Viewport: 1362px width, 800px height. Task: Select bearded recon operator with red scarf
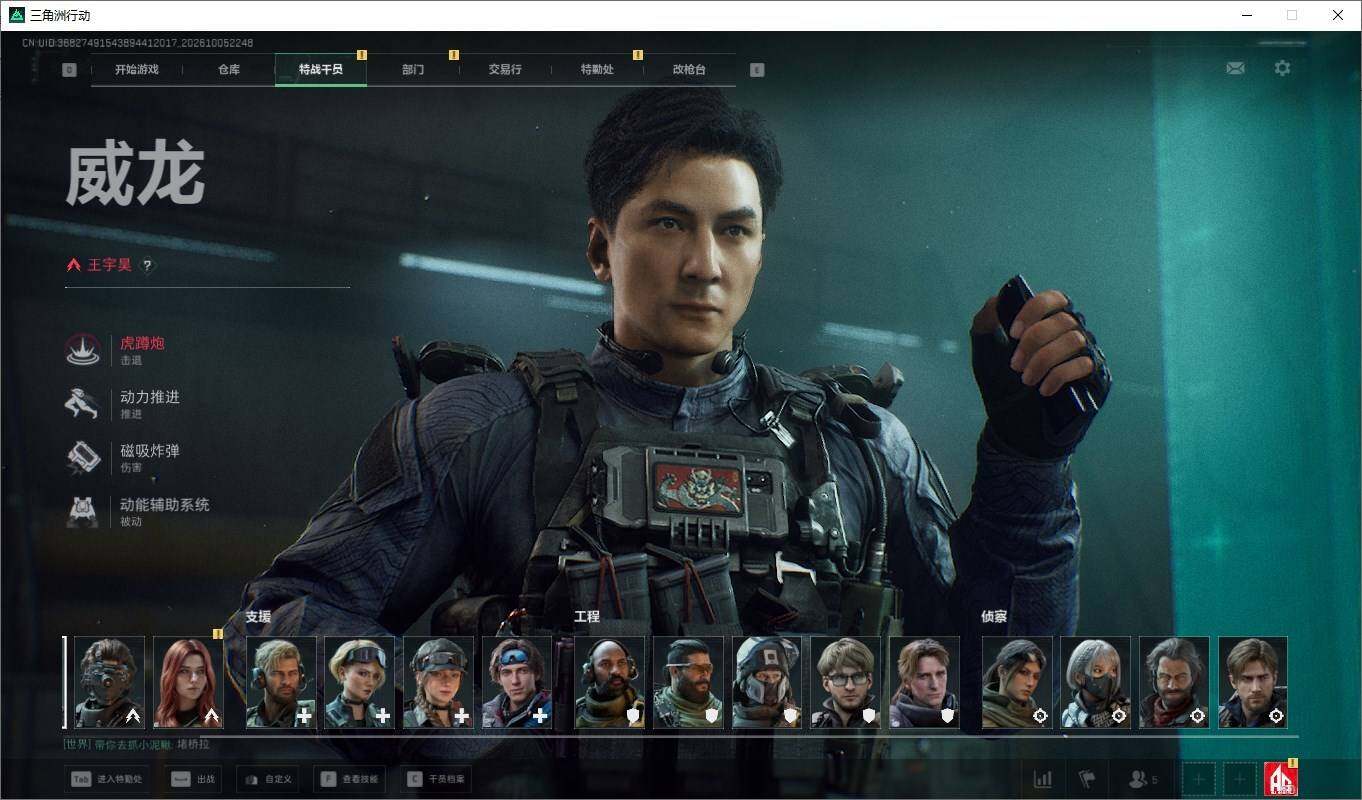1174,682
